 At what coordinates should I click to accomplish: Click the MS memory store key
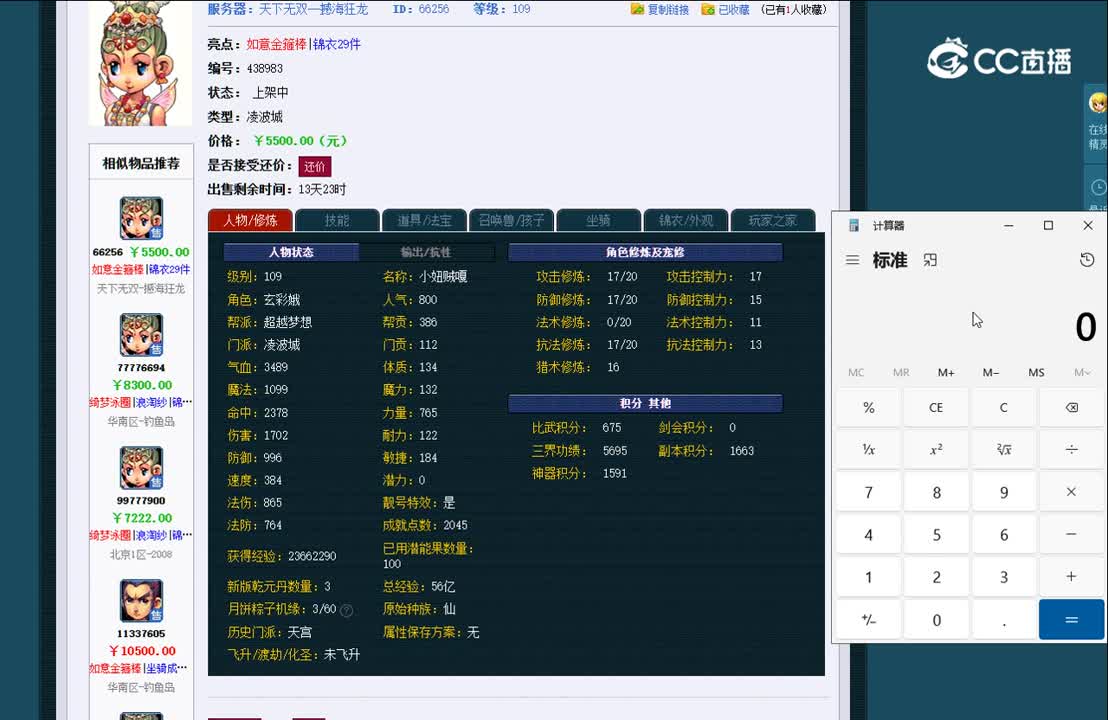point(1036,372)
